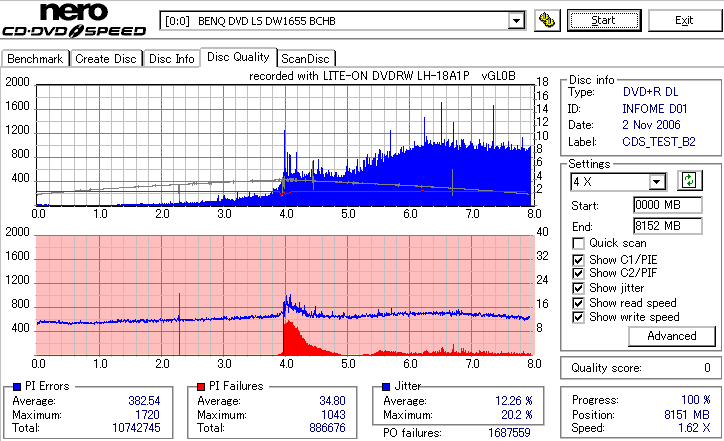Open the ScanDisc tab
The height and width of the screenshot is (441, 724).
click(x=305, y=59)
